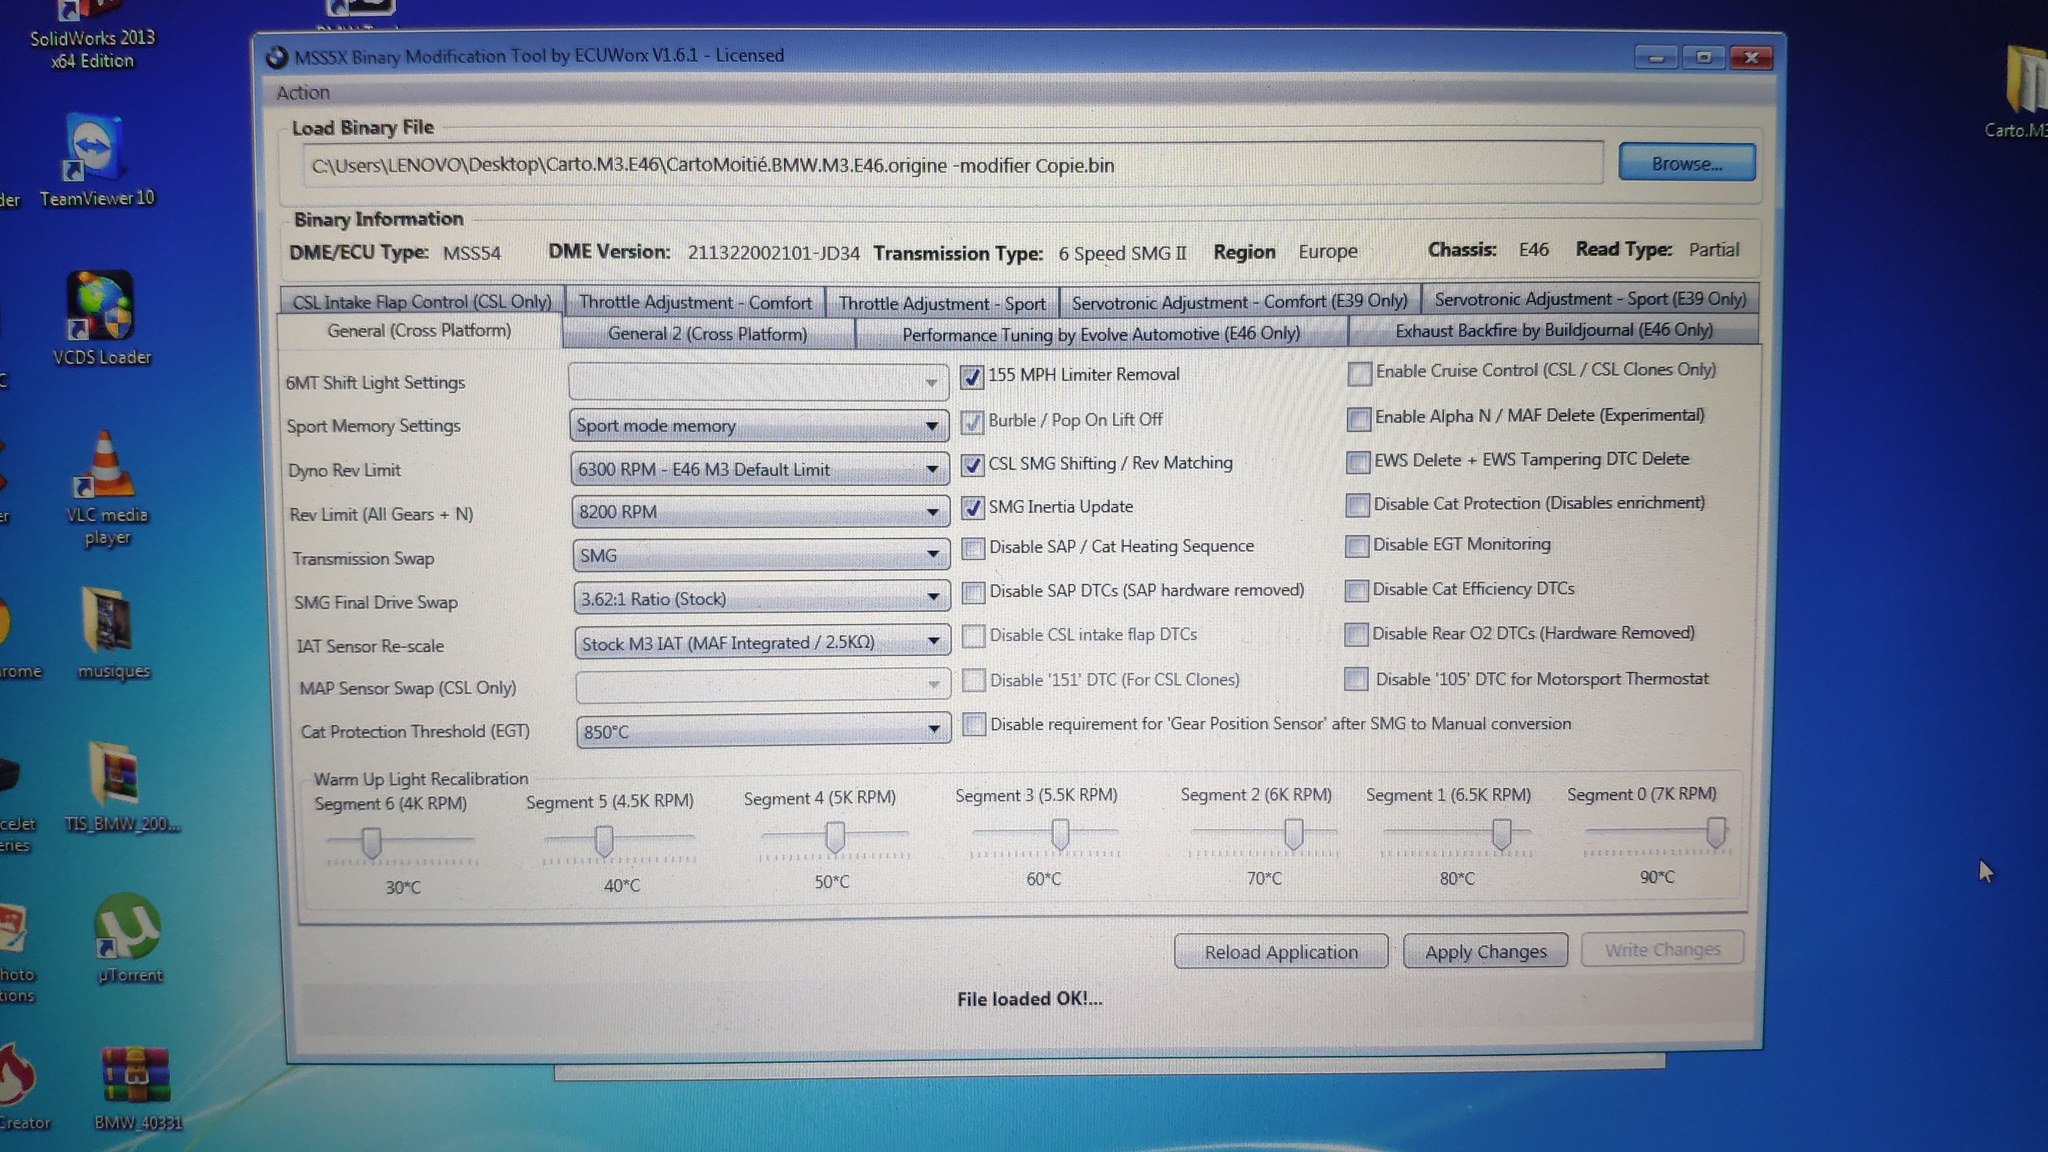
Task: Open the Dyno Rev Limit dropdown
Action: tap(759, 469)
